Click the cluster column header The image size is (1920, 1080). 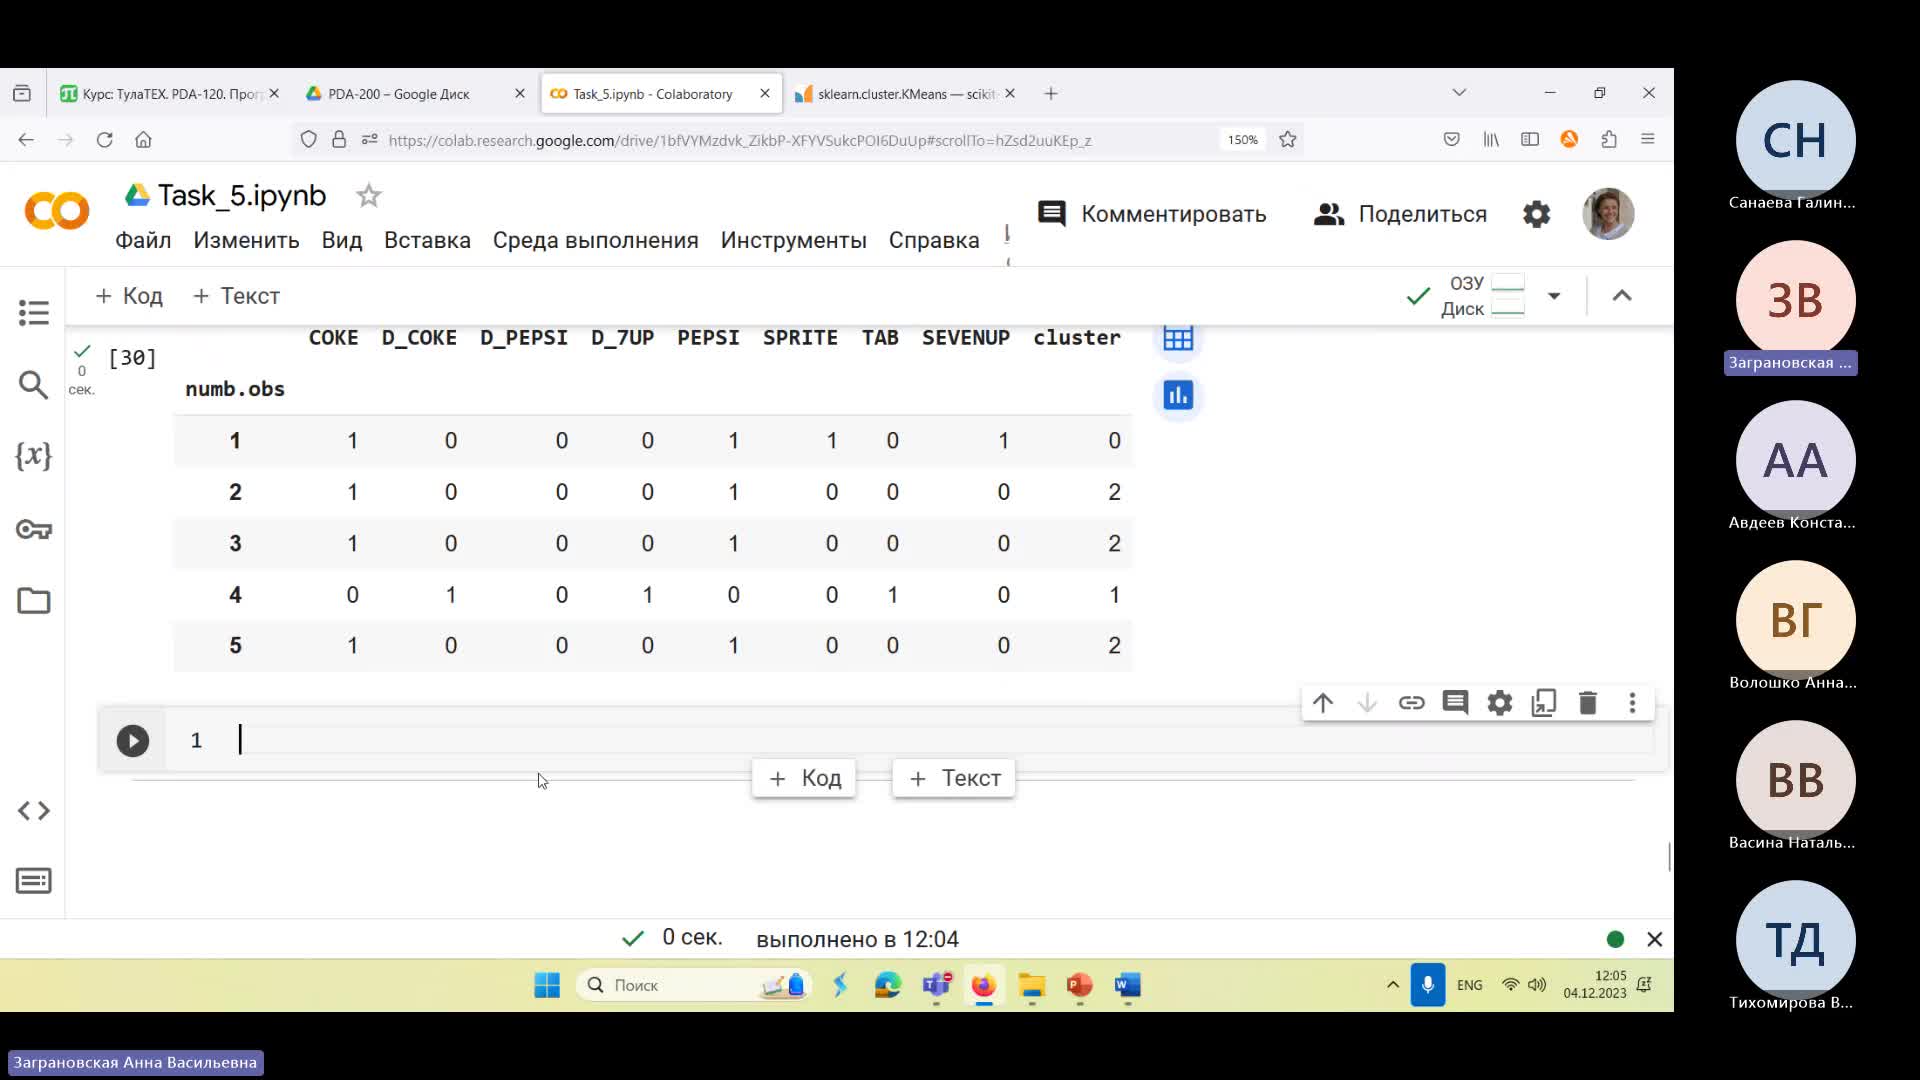pos(1076,338)
